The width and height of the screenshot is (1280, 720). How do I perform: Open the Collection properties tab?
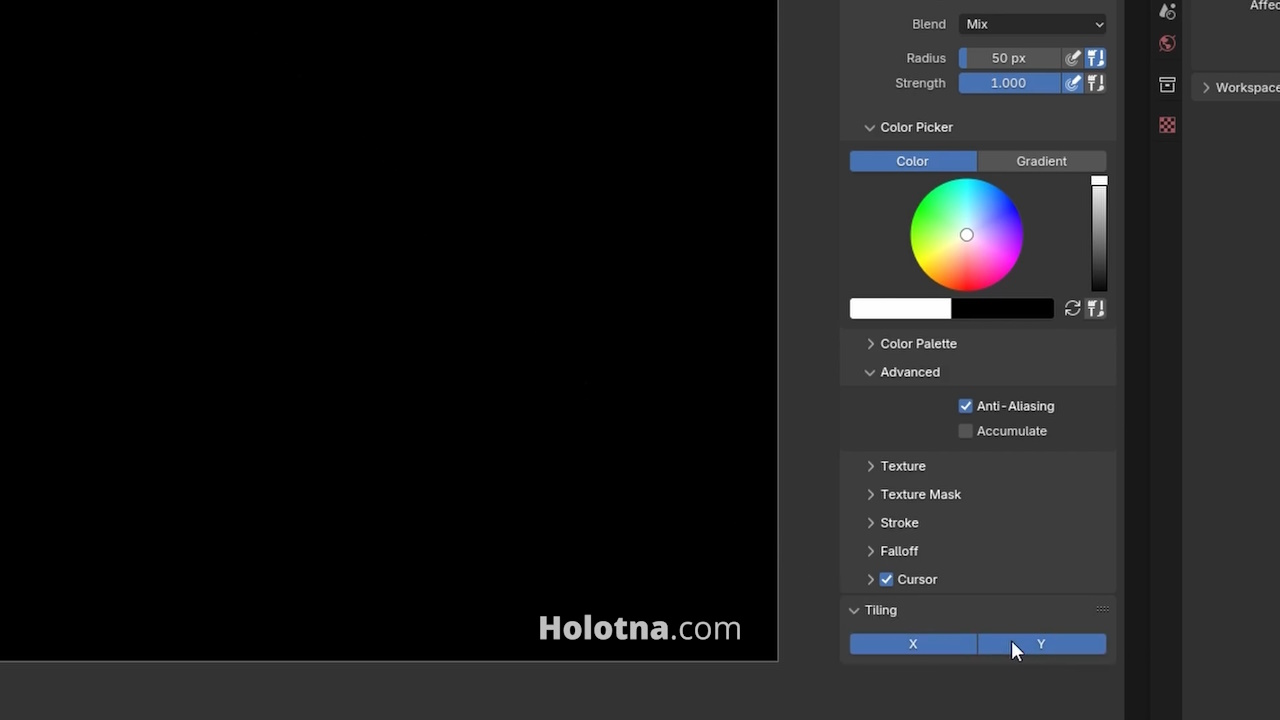click(x=1167, y=85)
